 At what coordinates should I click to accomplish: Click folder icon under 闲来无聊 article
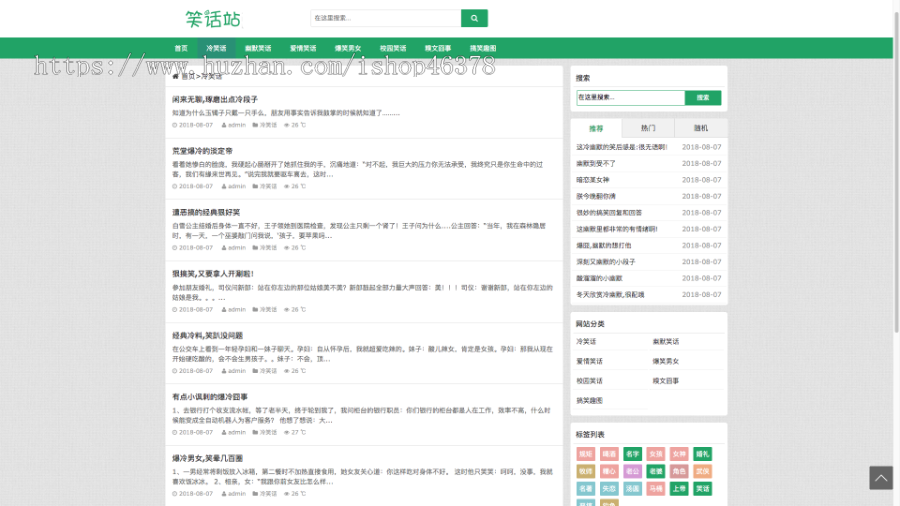click(255, 125)
